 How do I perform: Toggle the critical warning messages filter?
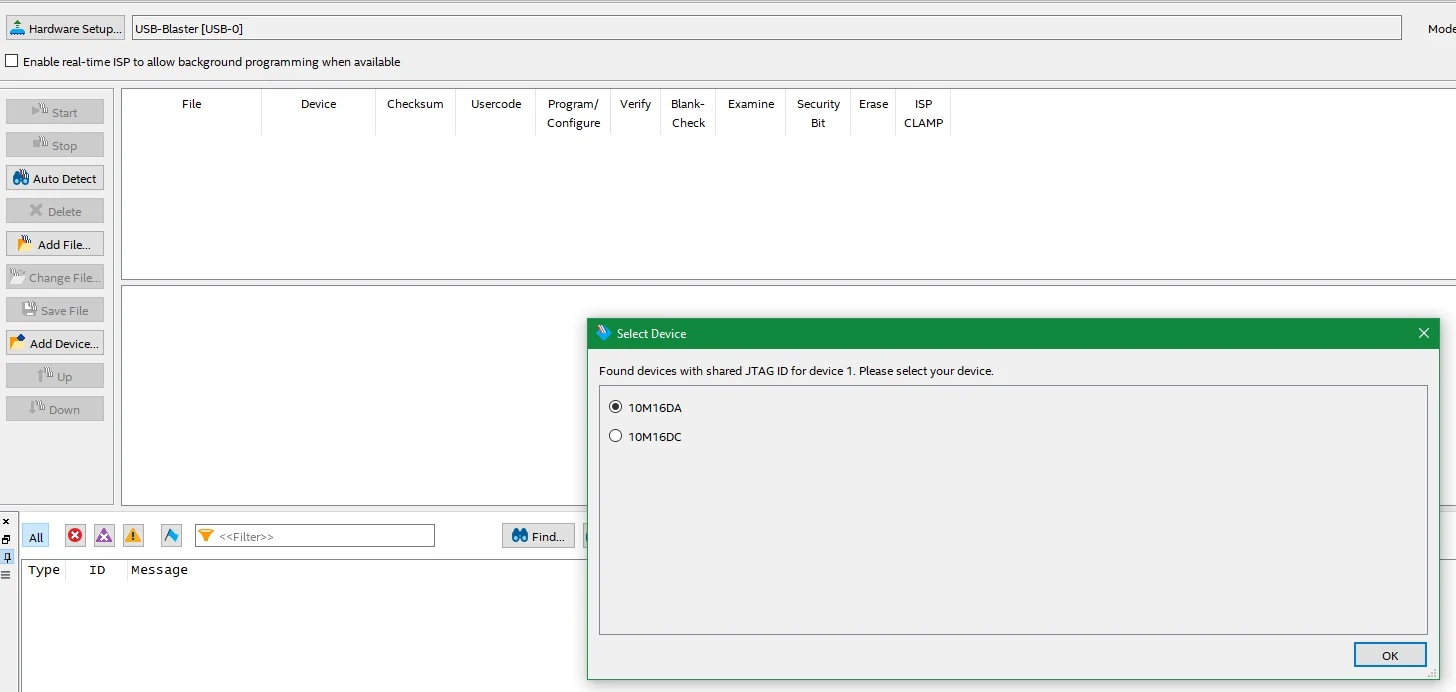[104, 536]
